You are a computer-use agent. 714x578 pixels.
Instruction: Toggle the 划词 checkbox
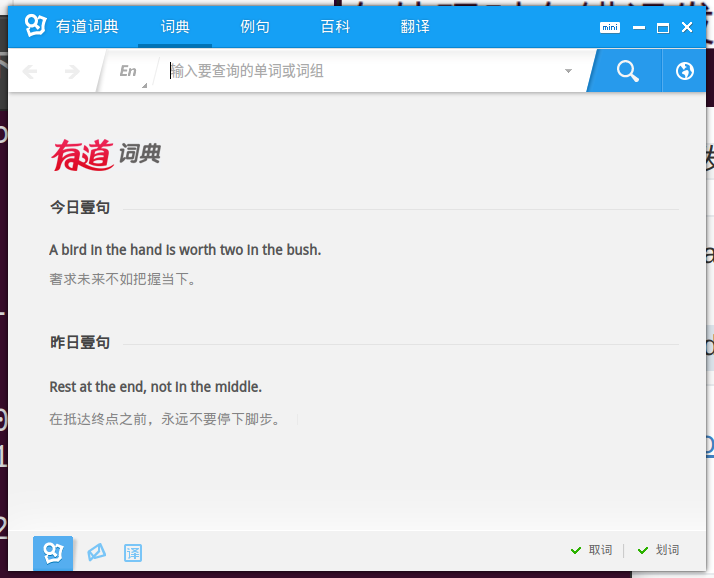click(658, 550)
